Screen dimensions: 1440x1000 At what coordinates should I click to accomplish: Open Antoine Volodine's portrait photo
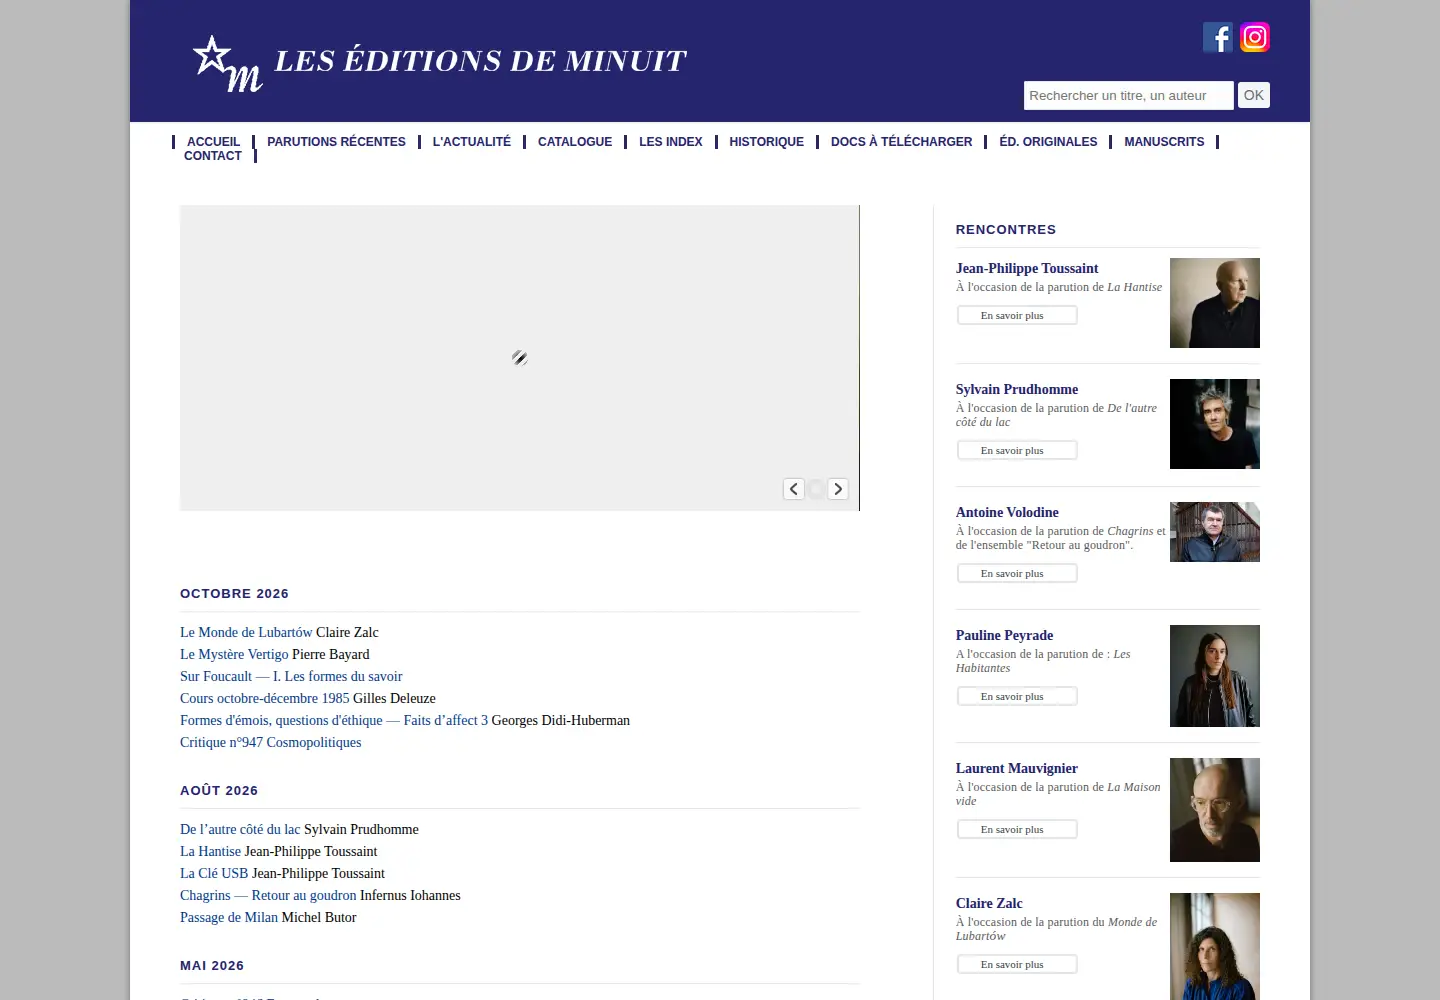pos(1215,532)
